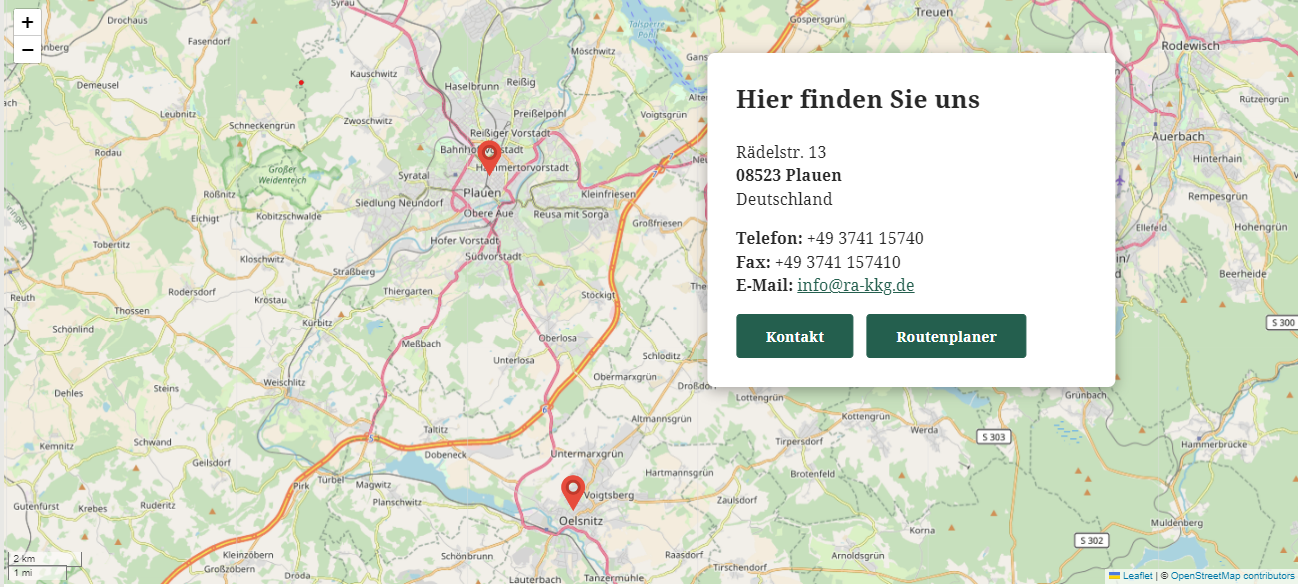Open the info@ra-kkg.de email link
1298x587 pixels.
855,285
